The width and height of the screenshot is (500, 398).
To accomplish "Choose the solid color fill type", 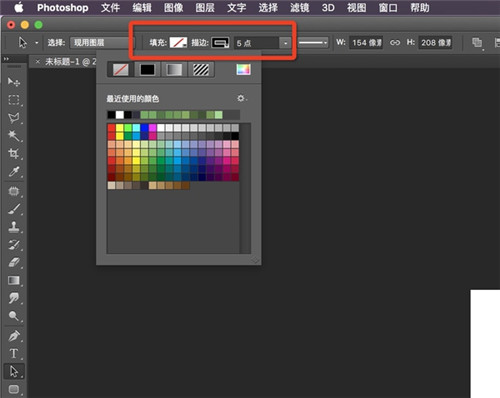I will pyautogui.click(x=147, y=70).
